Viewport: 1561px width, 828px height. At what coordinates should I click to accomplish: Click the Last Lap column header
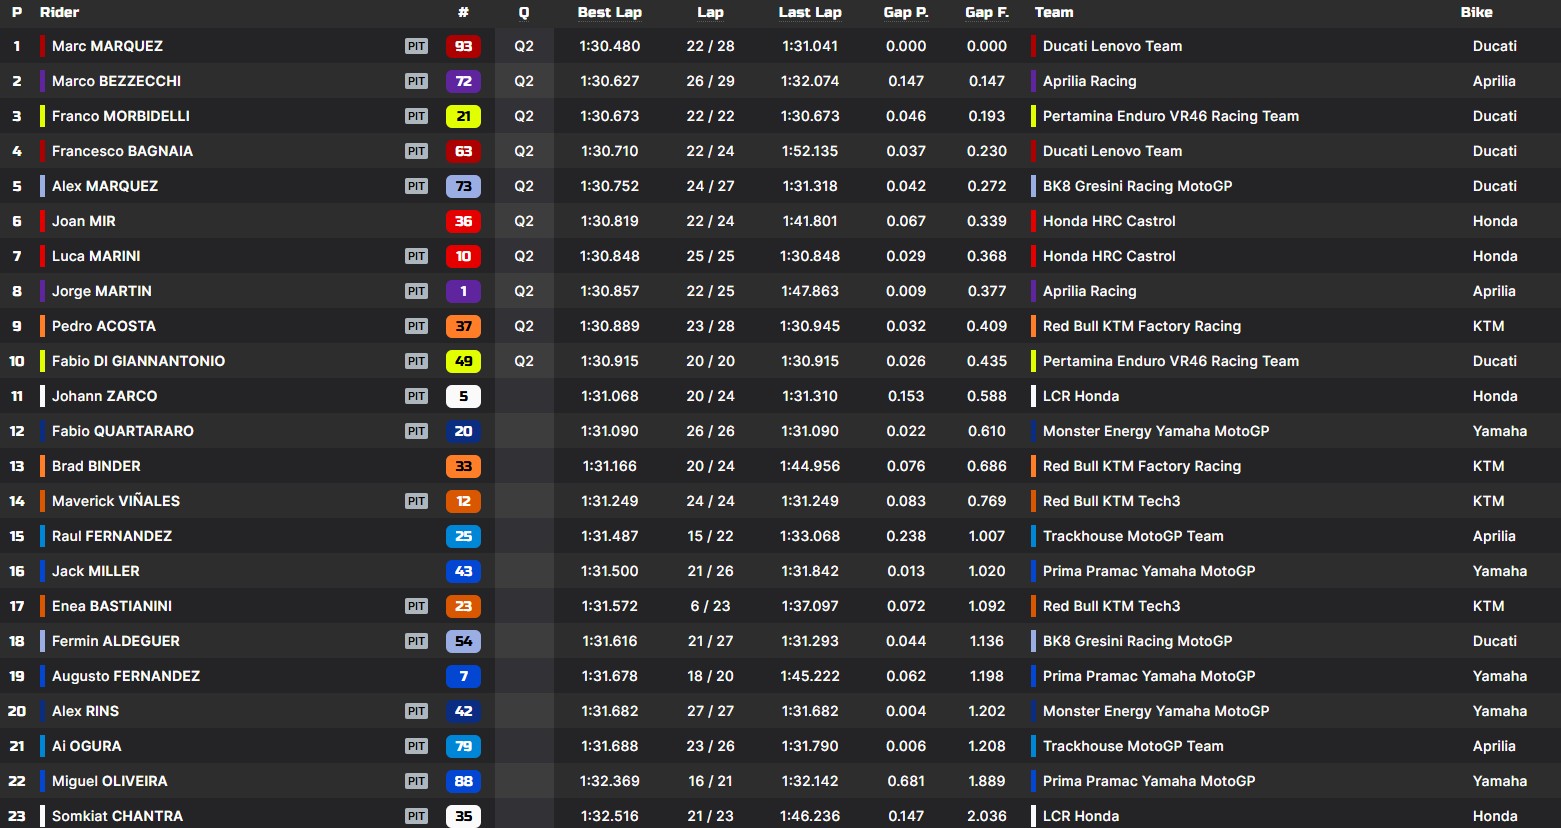click(x=809, y=12)
